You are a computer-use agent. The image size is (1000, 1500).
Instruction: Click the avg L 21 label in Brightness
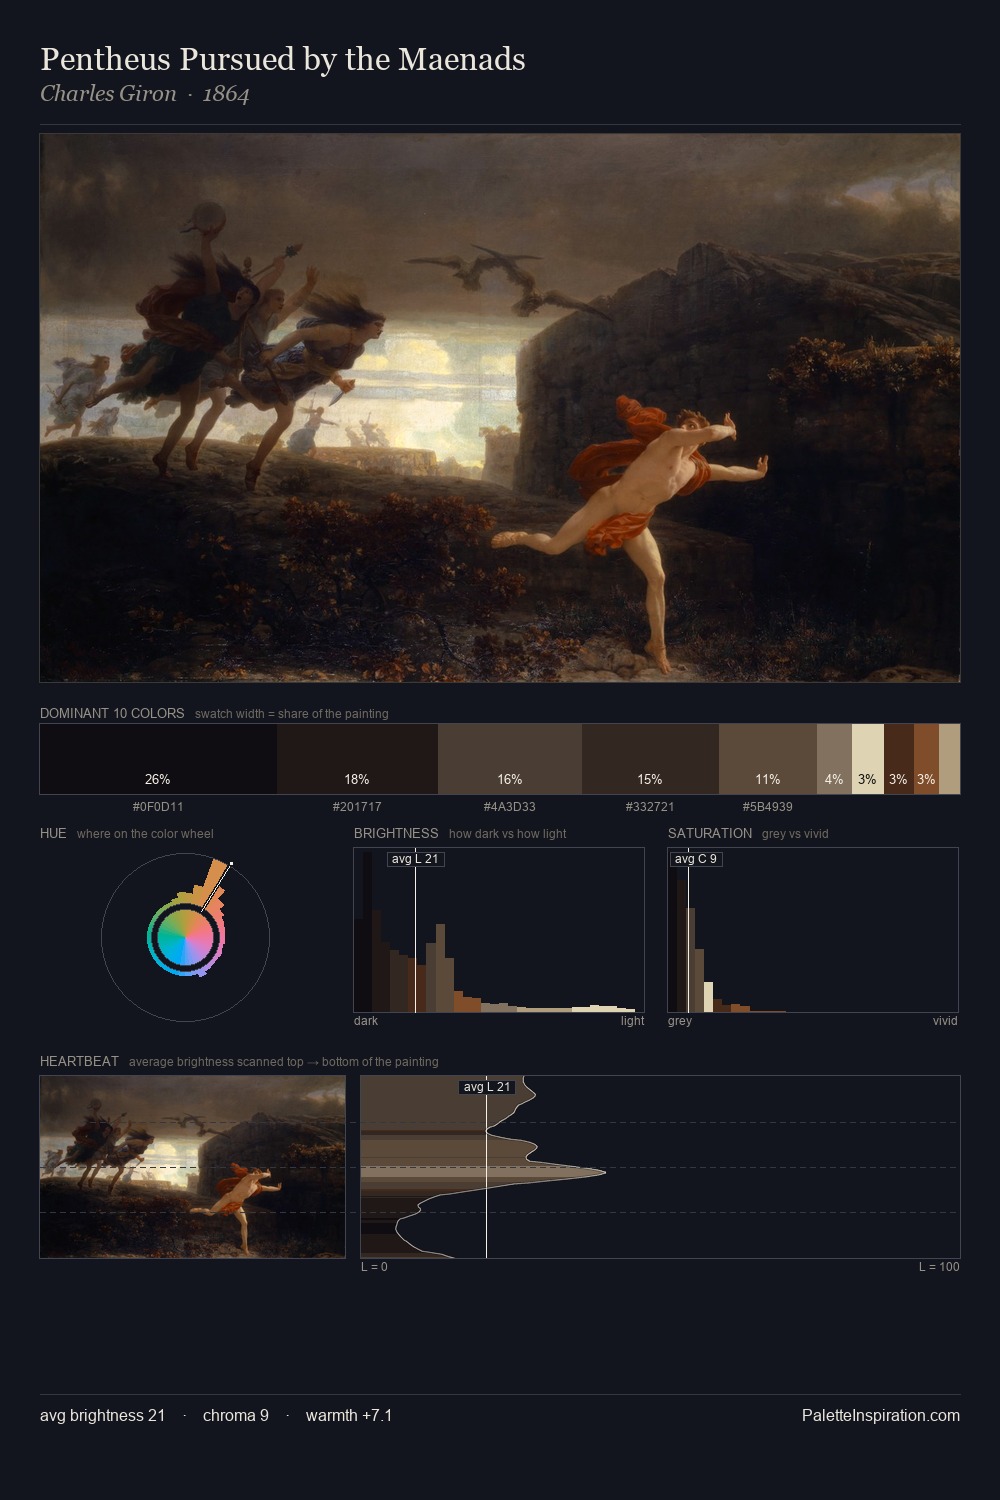(415, 859)
